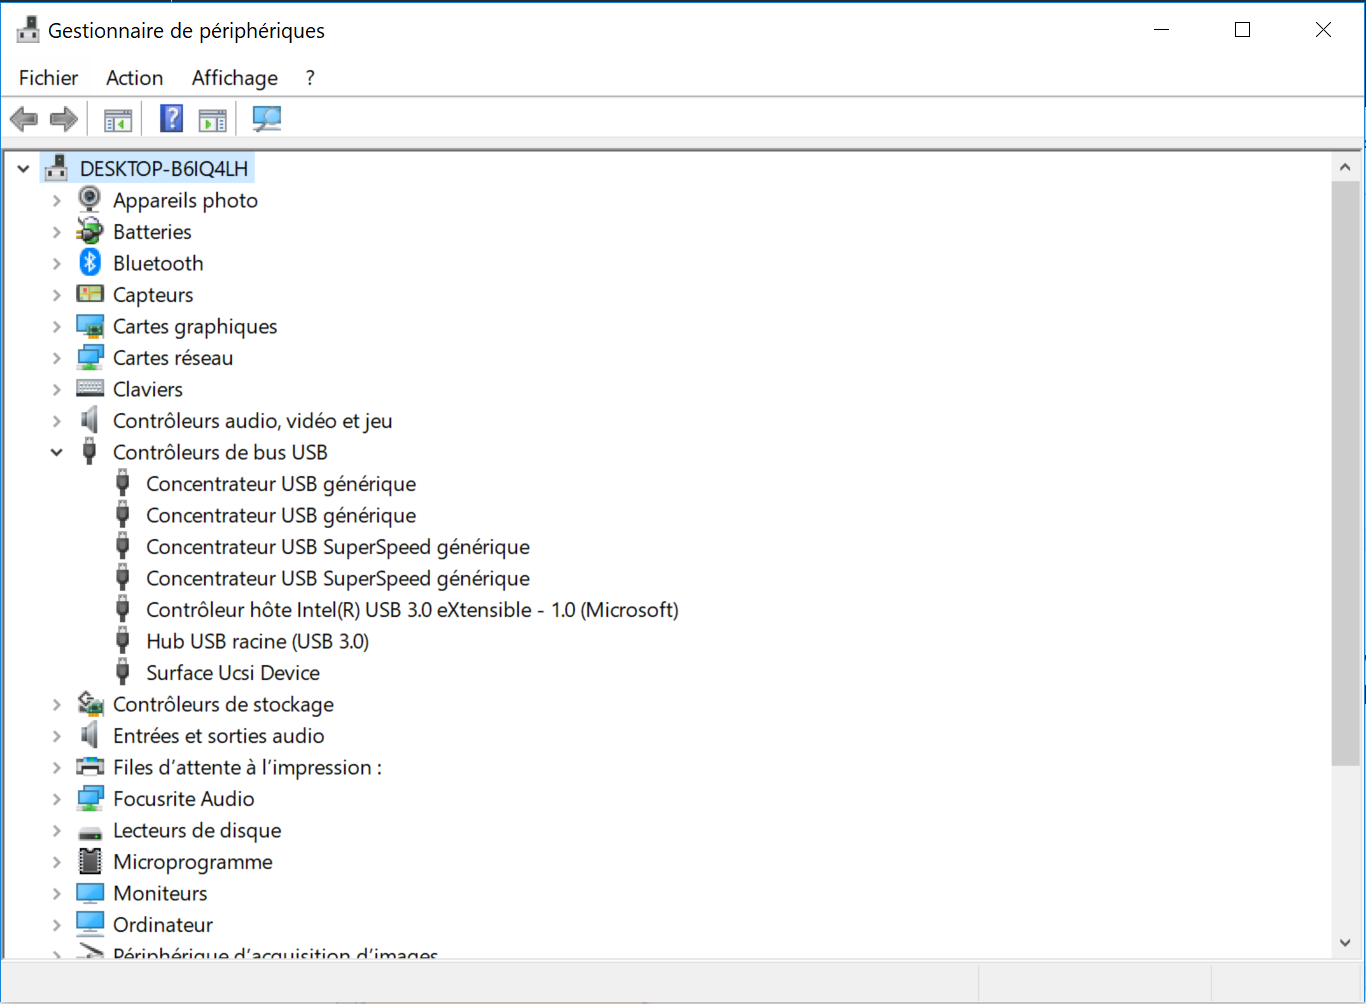Screen dimensions: 1366x1004
Task: Collapse the Contrôleurs de bus USB category
Action: [x=57, y=453]
